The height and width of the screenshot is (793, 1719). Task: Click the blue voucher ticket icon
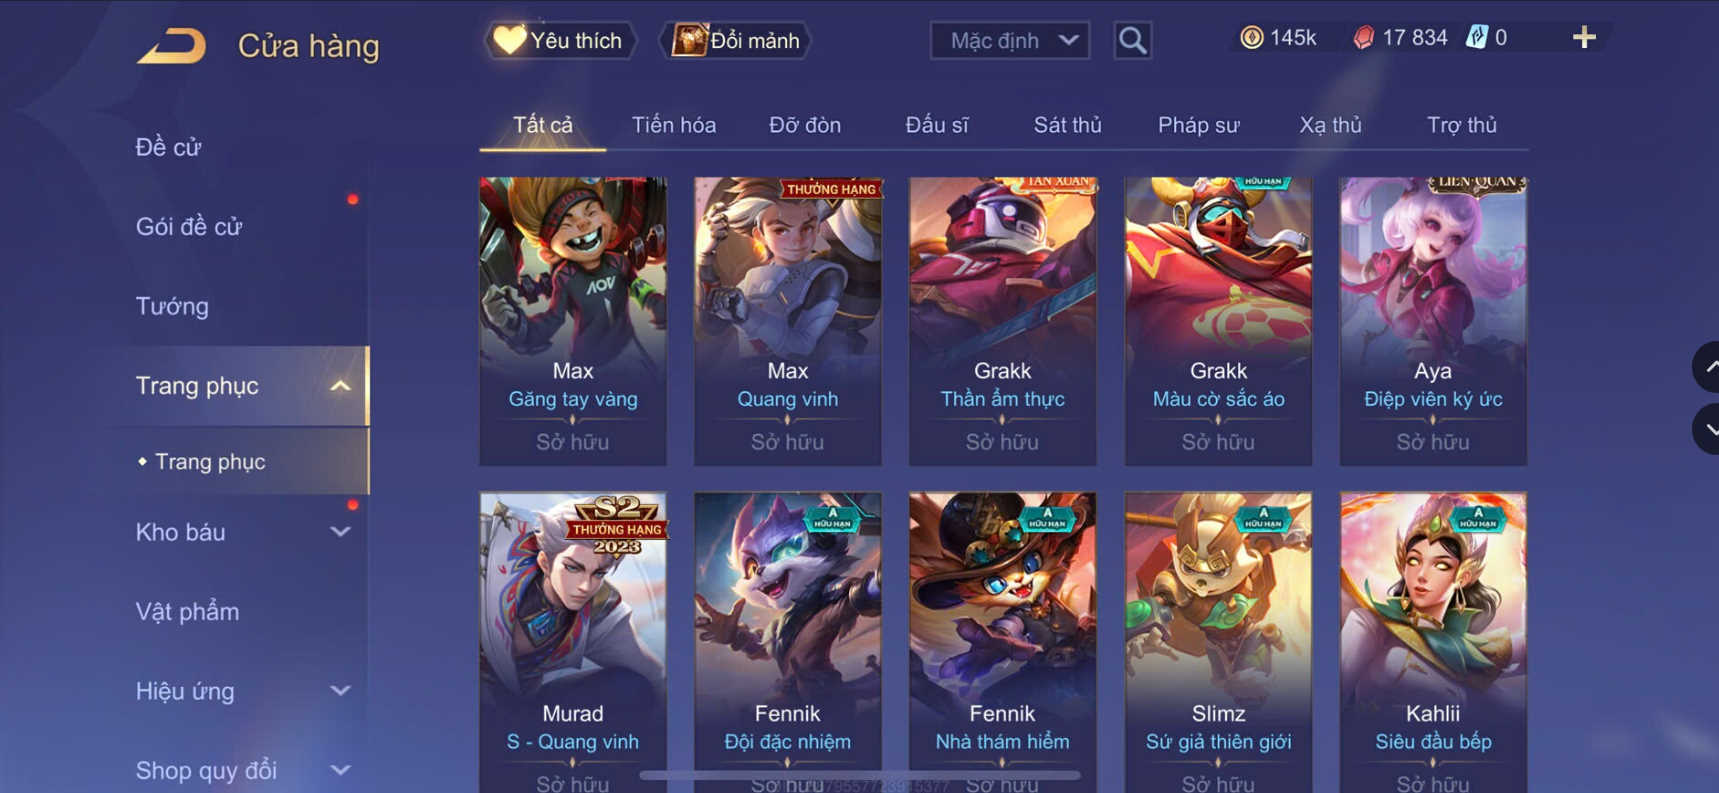pos(1476,38)
